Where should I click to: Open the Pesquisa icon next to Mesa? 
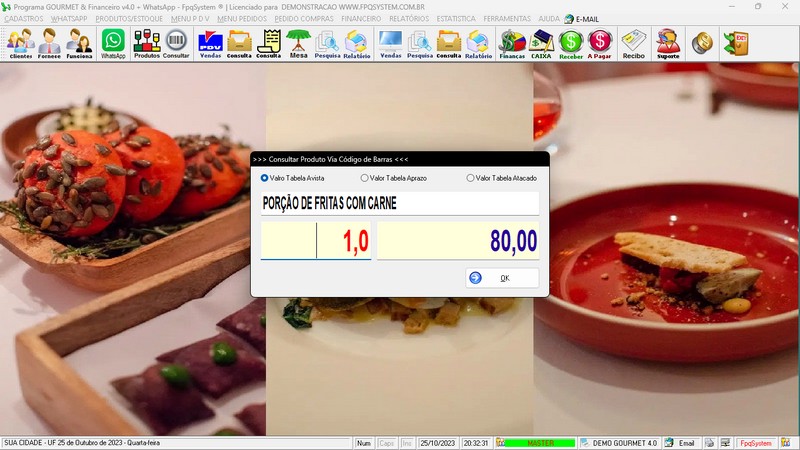pos(327,43)
